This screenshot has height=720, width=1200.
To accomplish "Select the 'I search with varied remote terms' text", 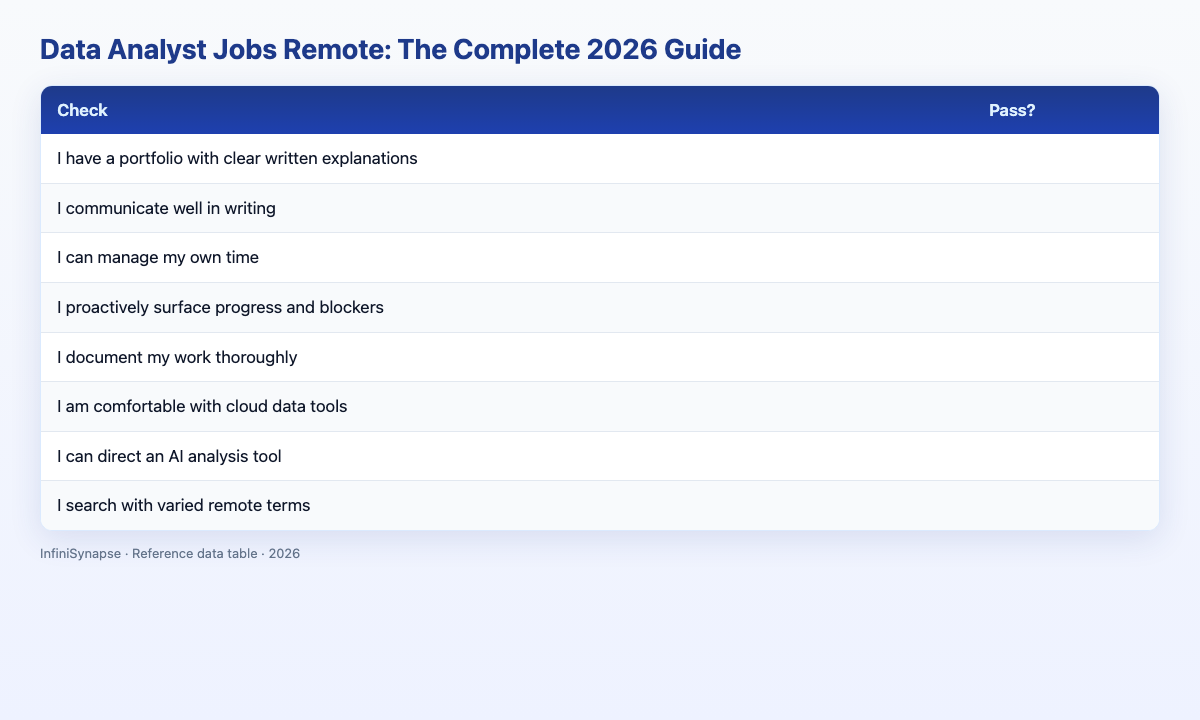I will click(183, 505).
